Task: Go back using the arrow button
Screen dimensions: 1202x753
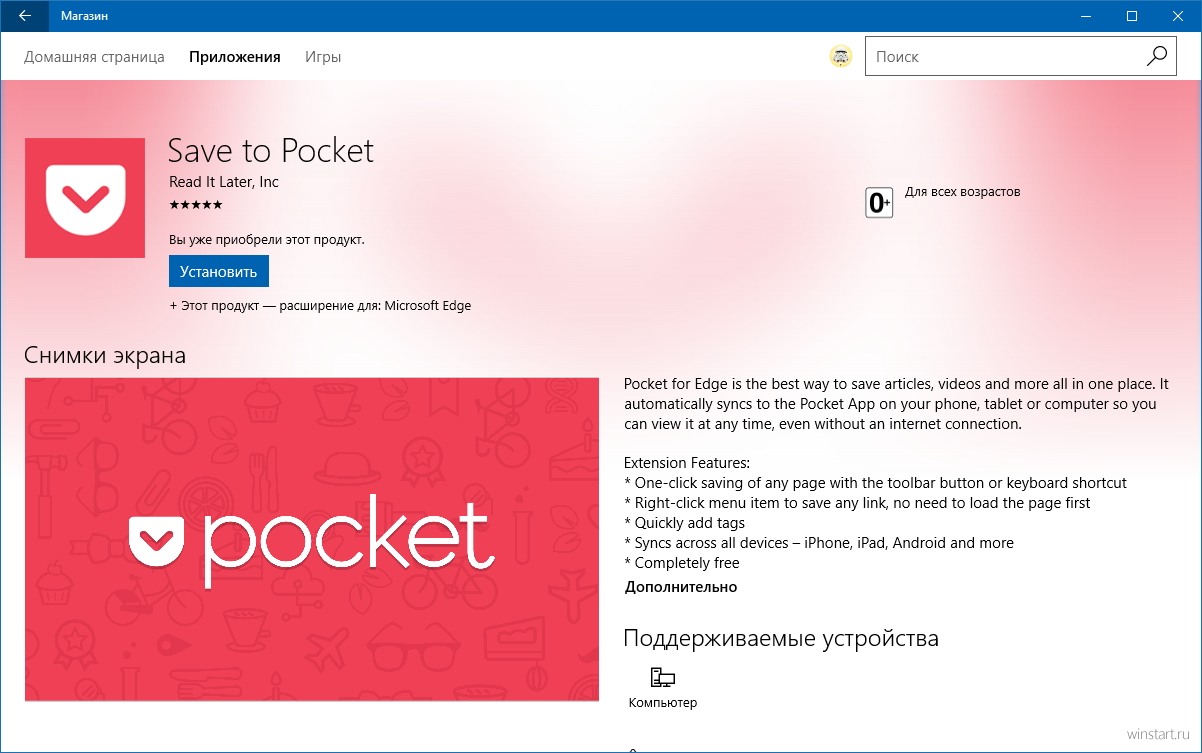Action: point(24,16)
